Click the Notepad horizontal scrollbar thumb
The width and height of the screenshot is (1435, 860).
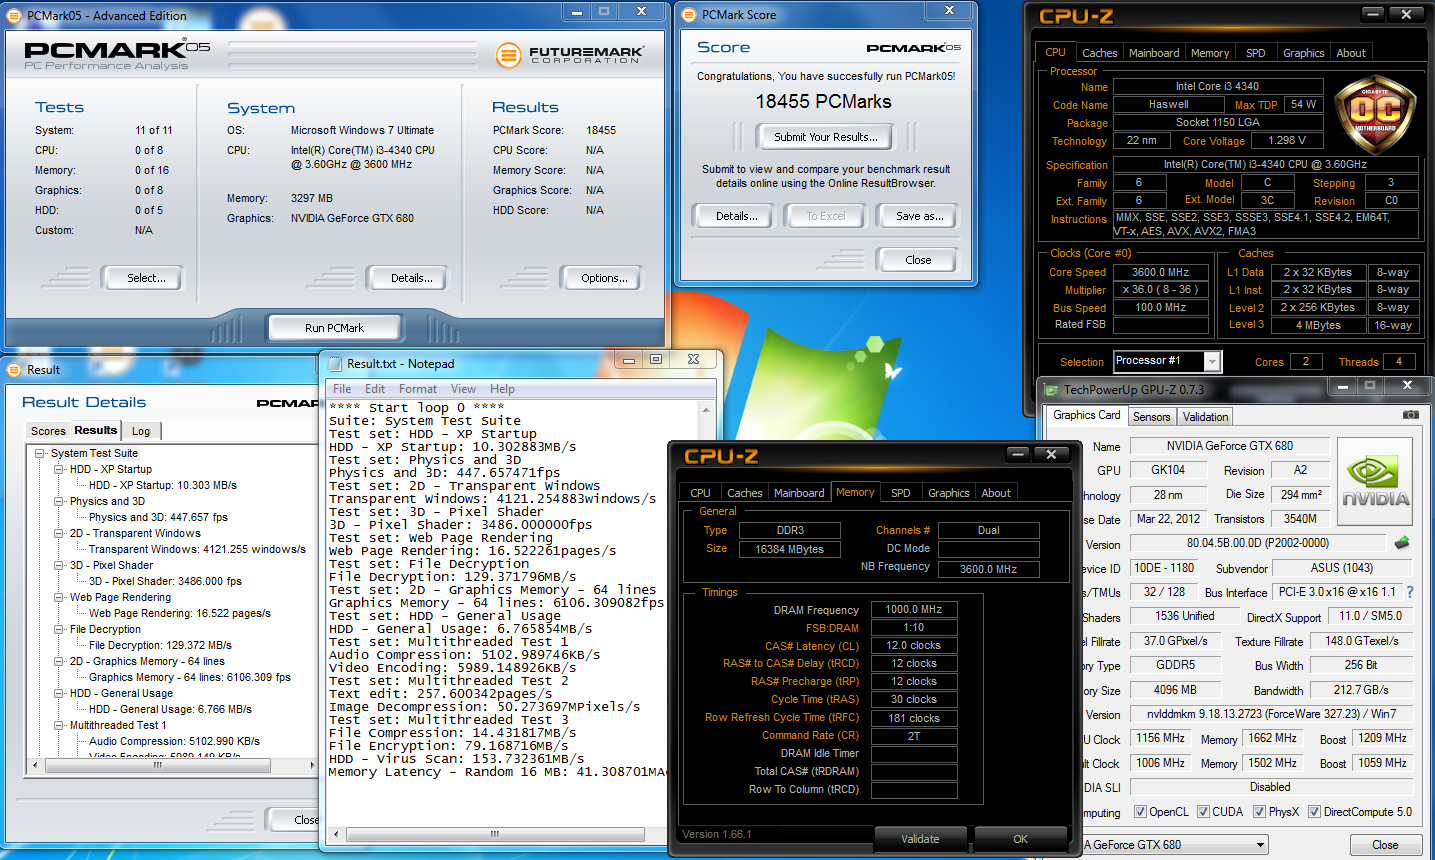pos(494,834)
